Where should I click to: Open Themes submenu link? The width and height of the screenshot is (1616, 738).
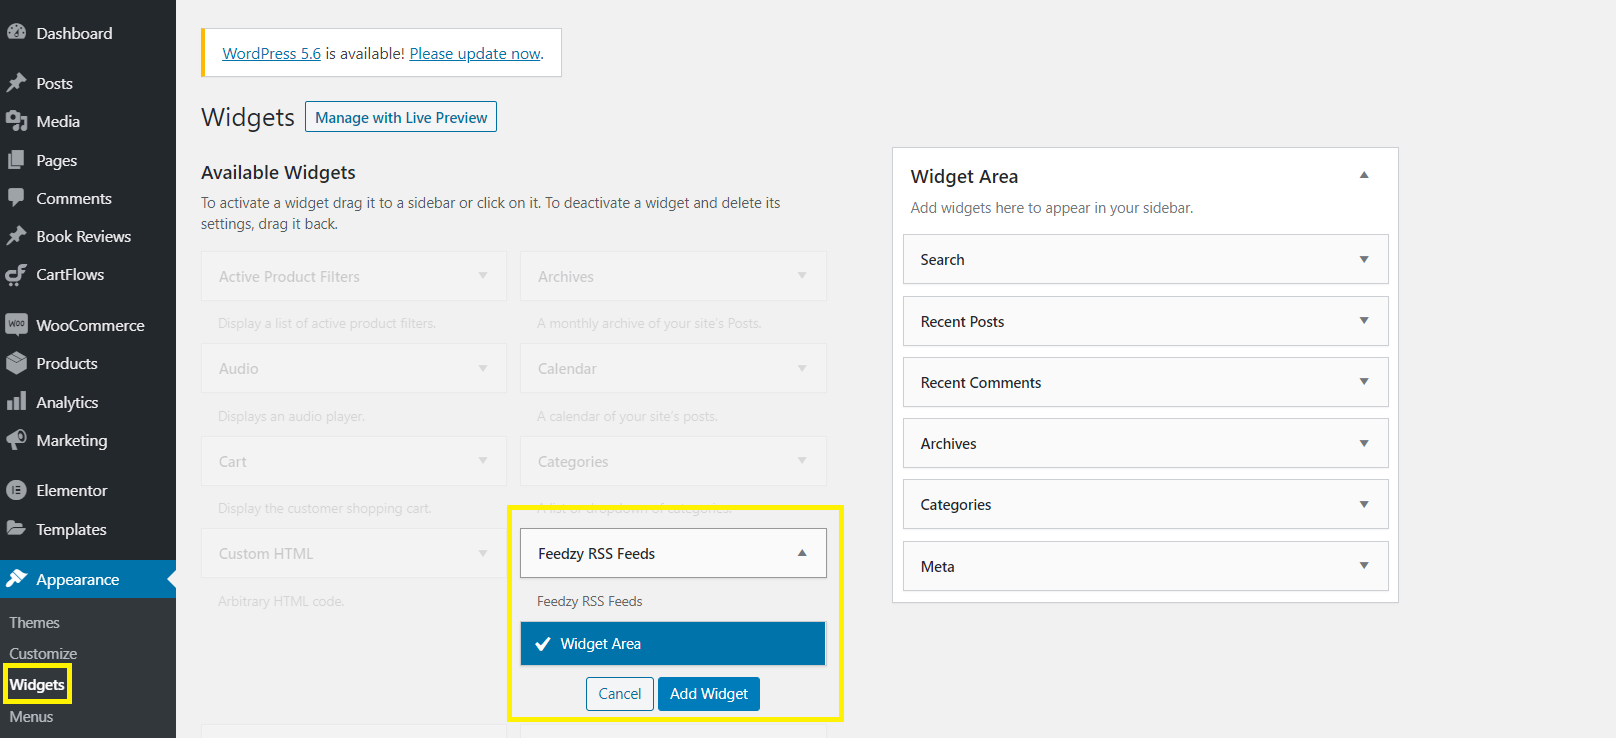click(35, 622)
